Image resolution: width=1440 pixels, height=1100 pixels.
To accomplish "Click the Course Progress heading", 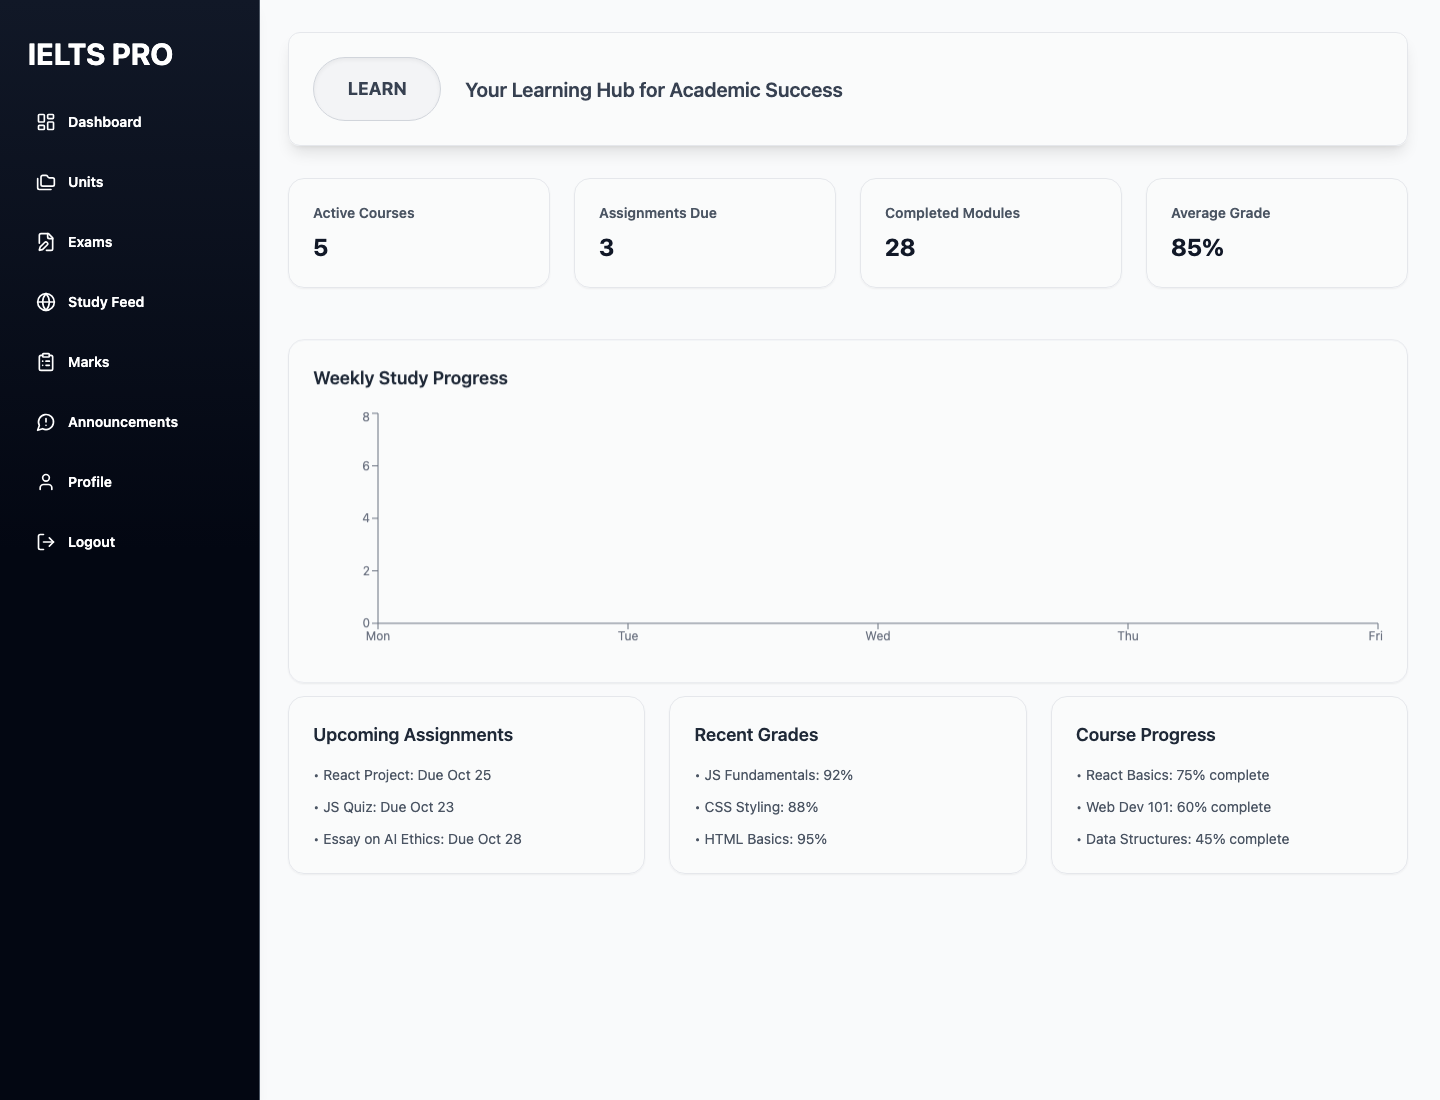I will 1146,735.
